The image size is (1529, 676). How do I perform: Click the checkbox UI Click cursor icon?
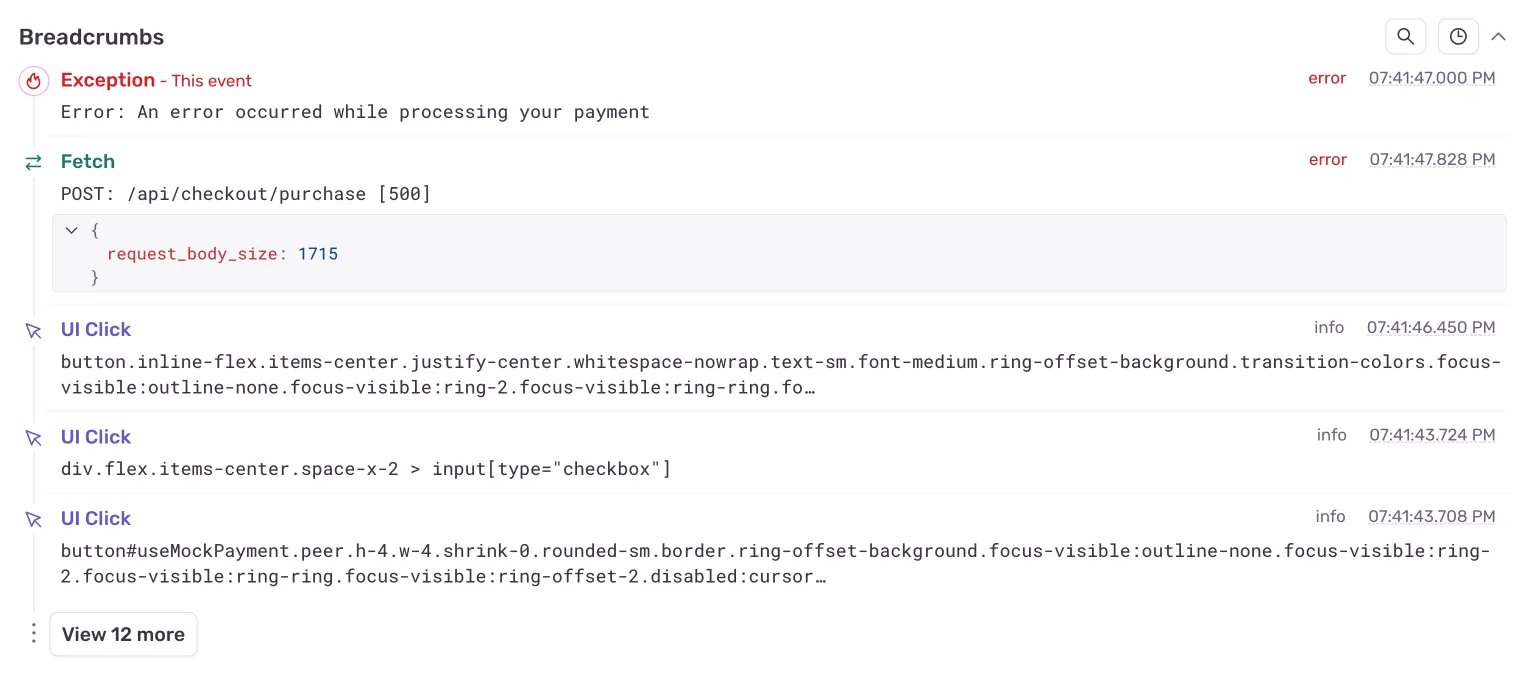34,438
